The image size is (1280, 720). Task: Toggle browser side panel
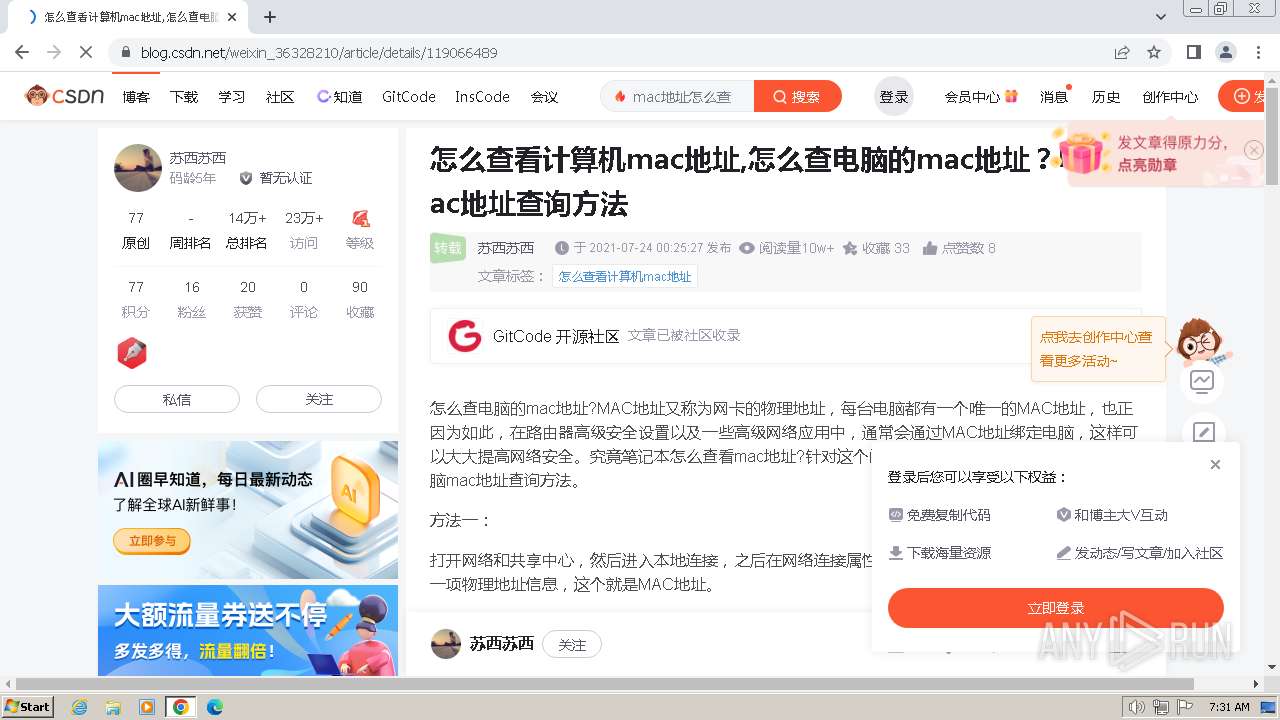pos(1194,52)
